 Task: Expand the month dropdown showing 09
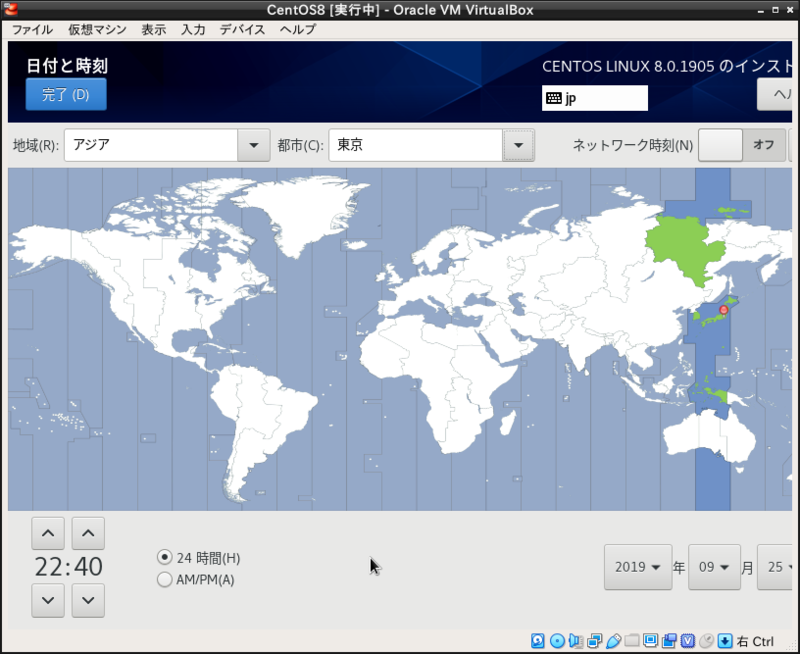[714, 567]
